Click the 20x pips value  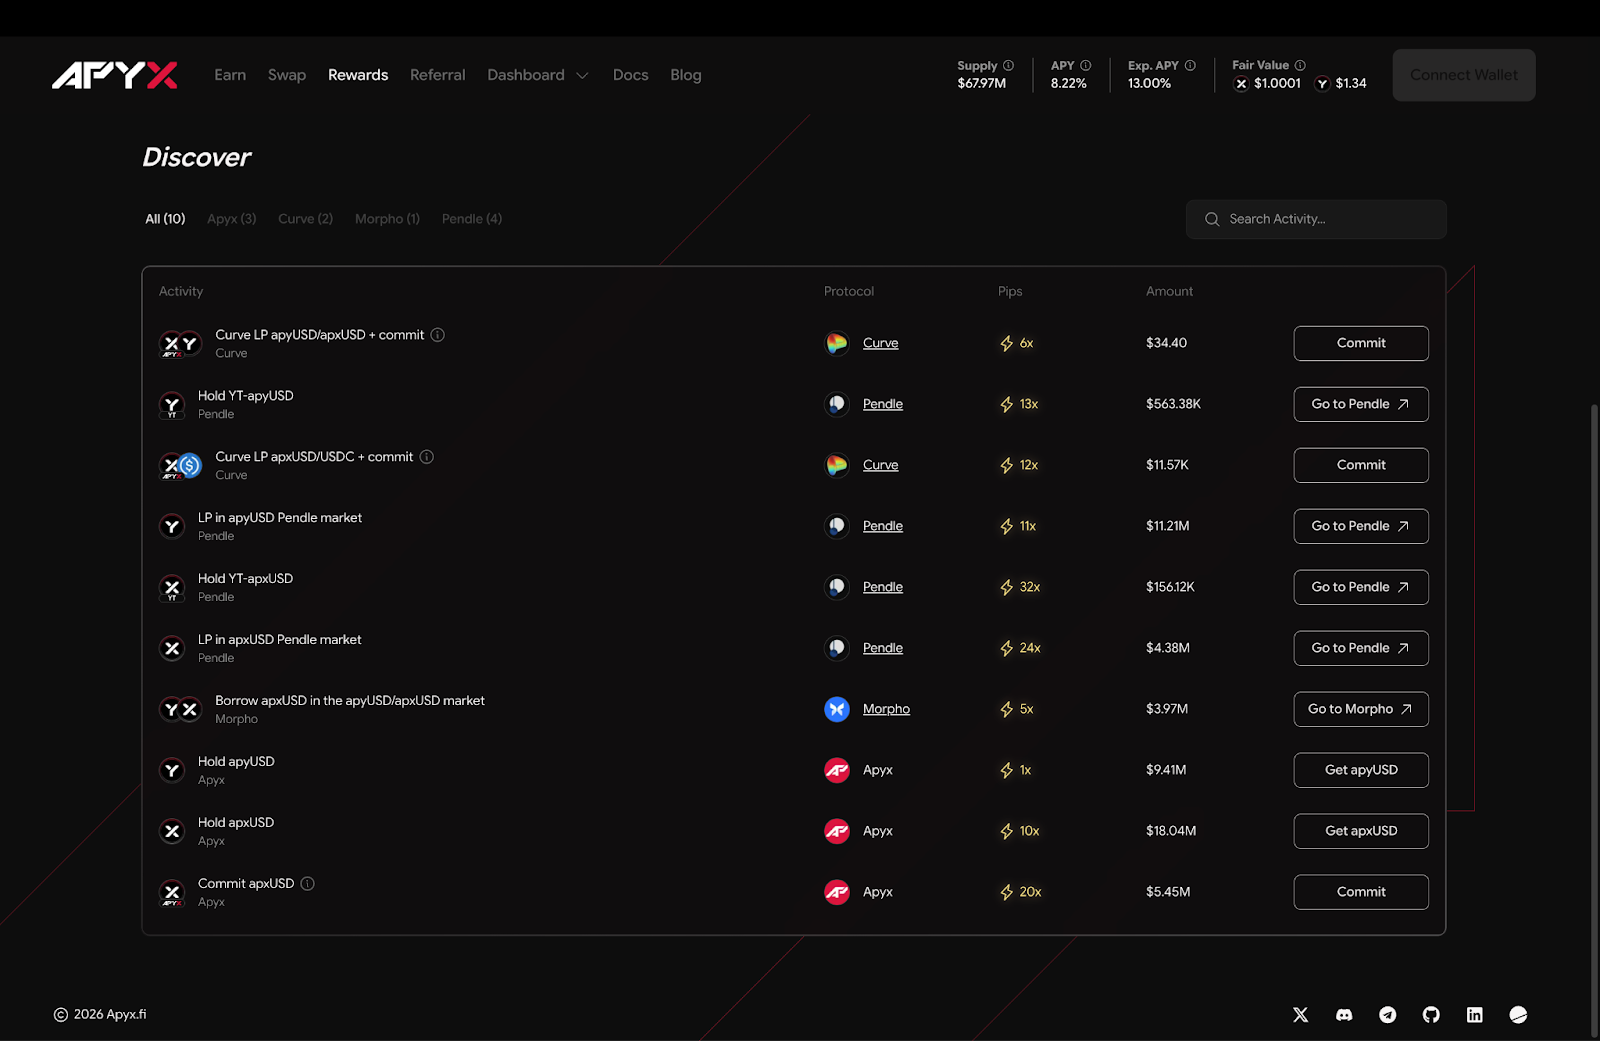pos(1030,892)
